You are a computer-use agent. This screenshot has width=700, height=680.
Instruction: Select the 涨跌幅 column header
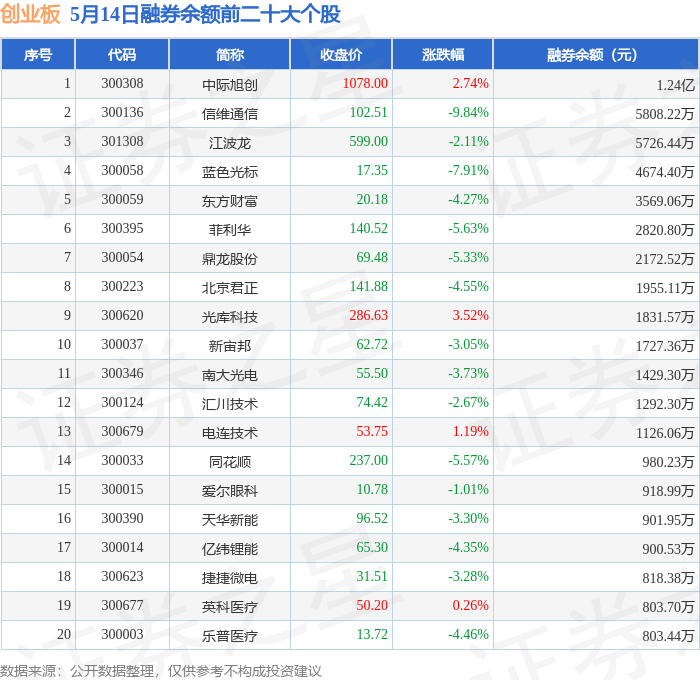[442, 54]
